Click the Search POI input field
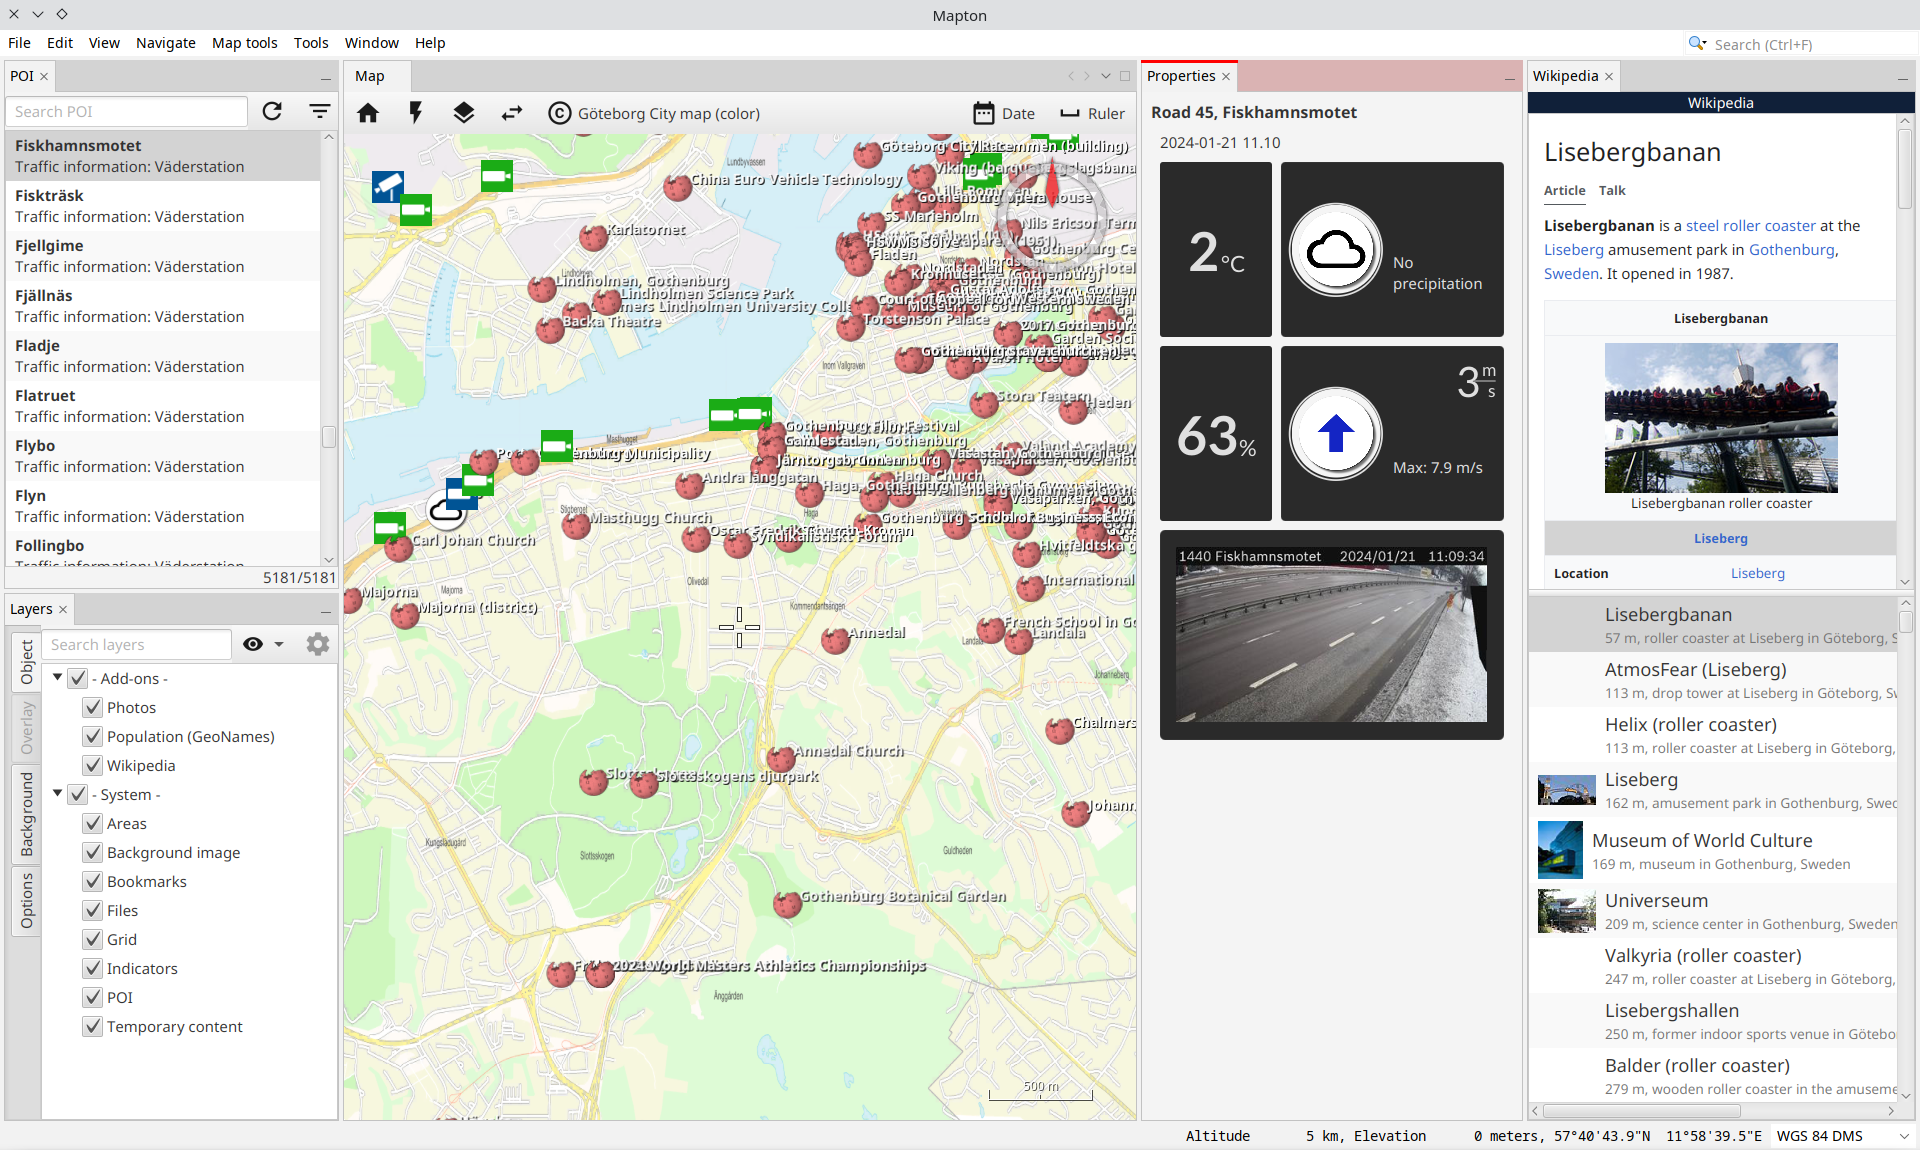Screen dimensions: 1920x1150 click(x=127, y=111)
